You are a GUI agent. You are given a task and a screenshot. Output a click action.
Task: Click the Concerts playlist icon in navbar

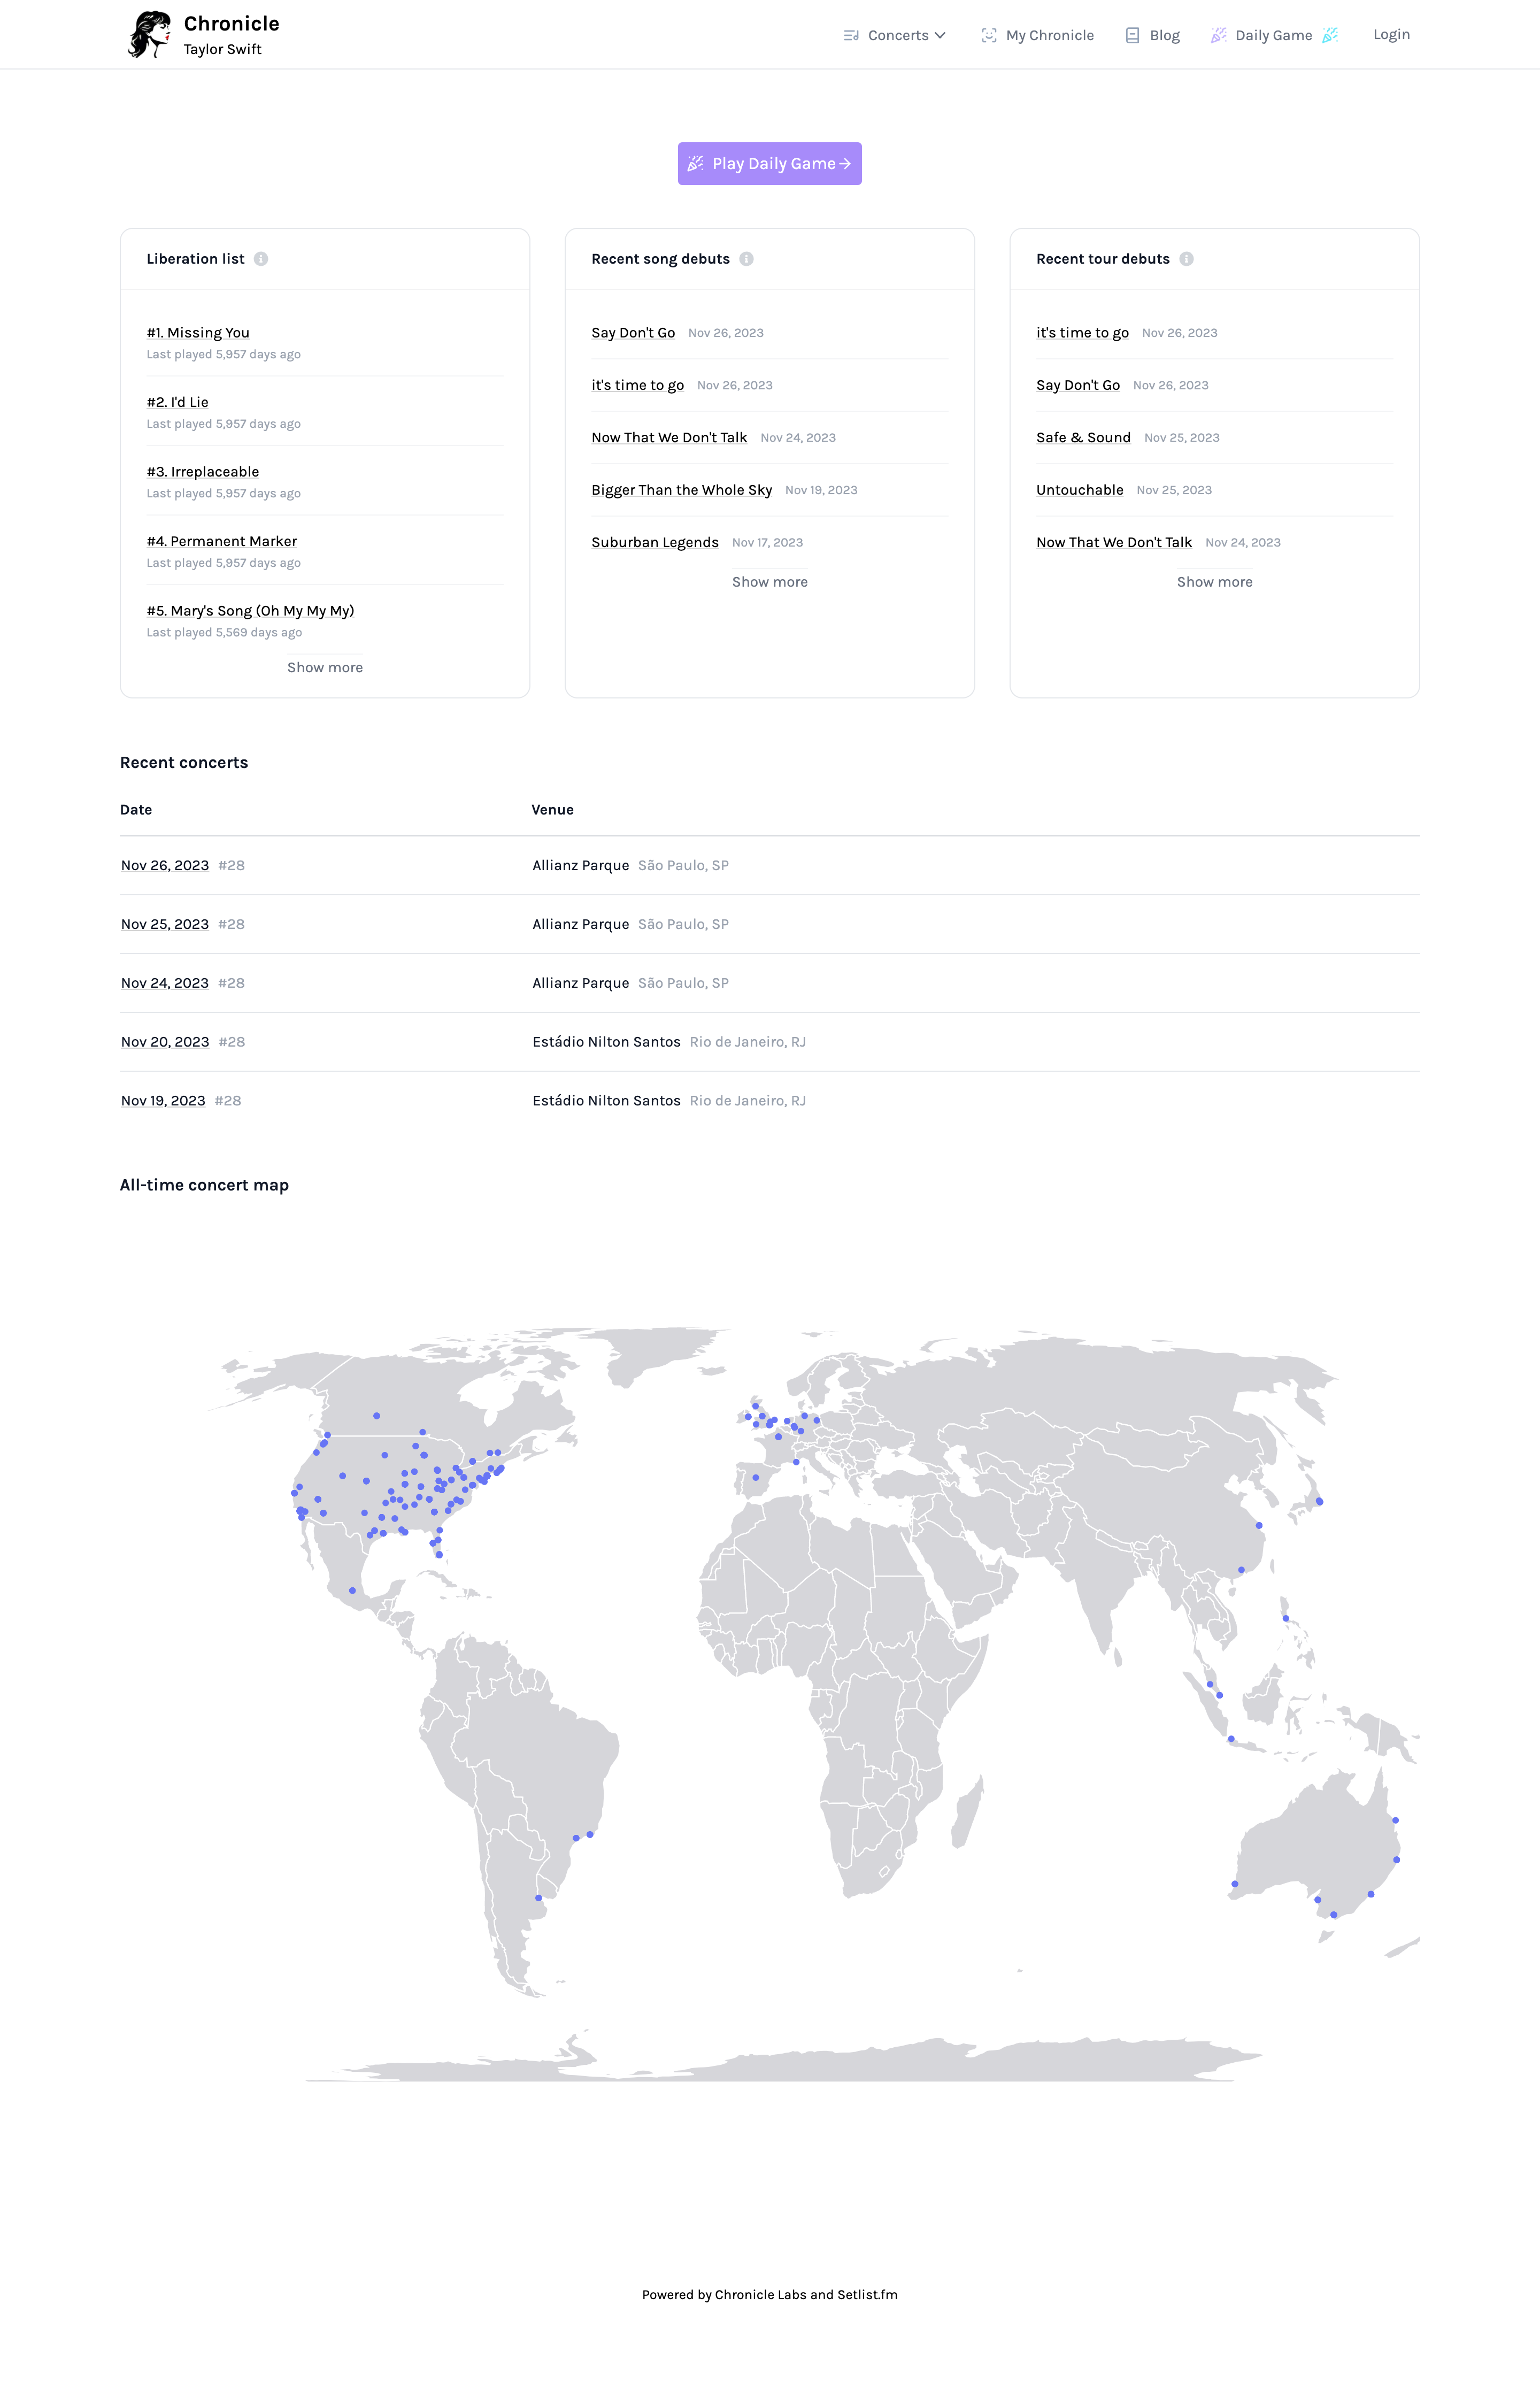tap(851, 35)
